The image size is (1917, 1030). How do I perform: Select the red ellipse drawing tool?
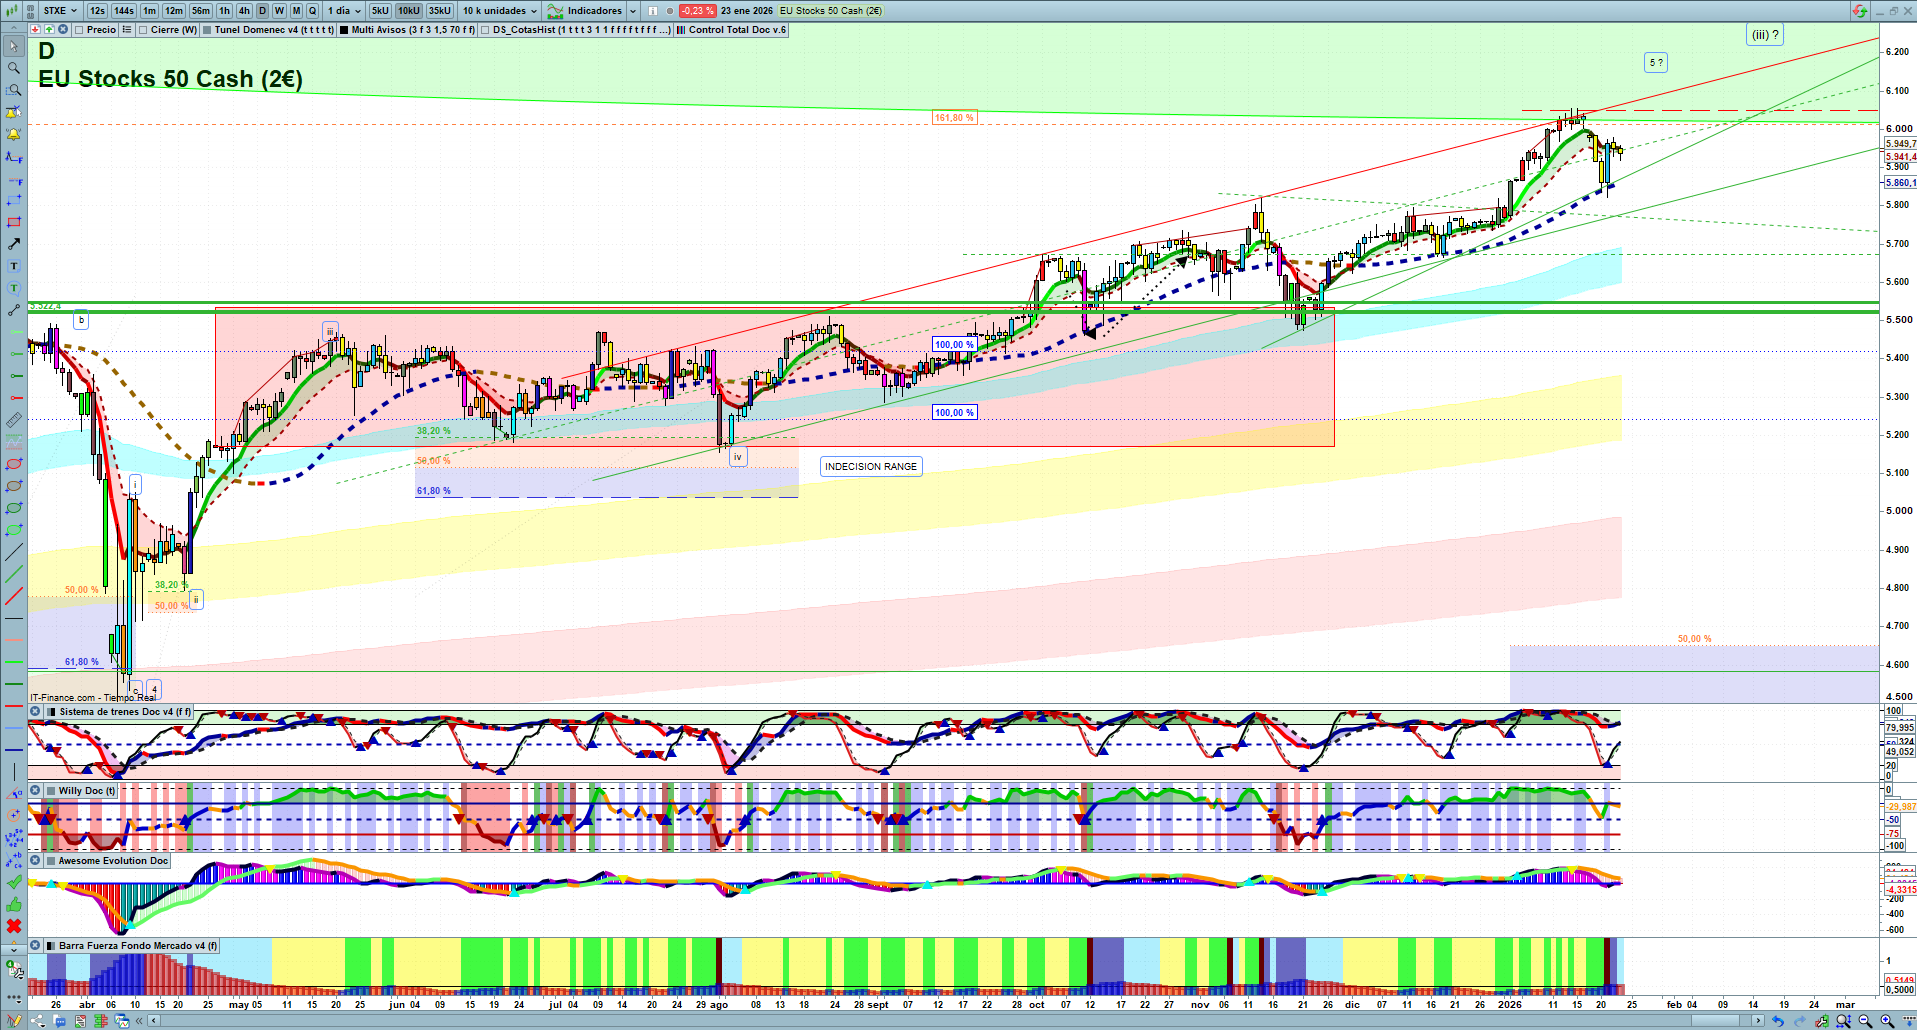pos(14,464)
